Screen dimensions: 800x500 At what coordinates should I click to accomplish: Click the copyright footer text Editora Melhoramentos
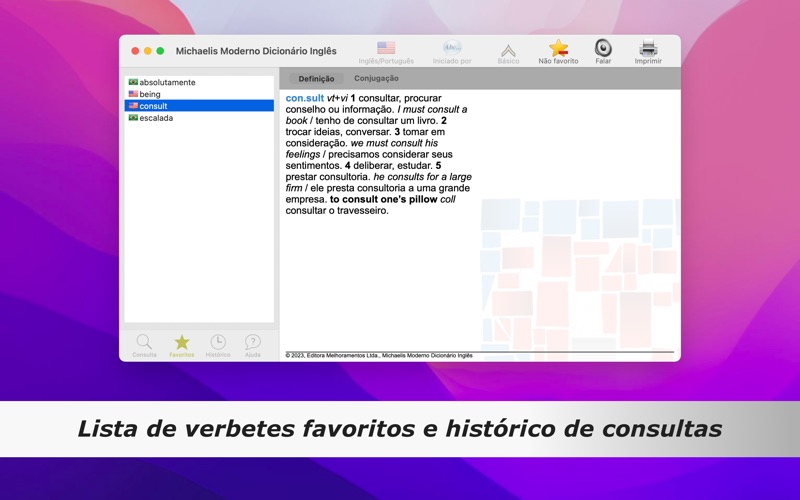coord(379,356)
